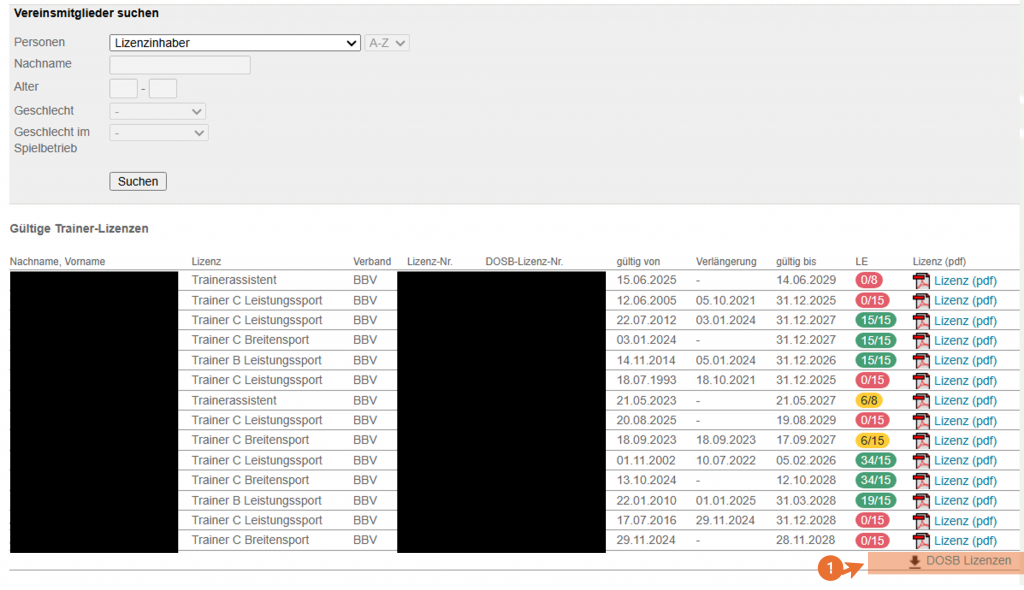Click the Lizenz (pdf) link for 17.07.2016 row

[965, 521]
